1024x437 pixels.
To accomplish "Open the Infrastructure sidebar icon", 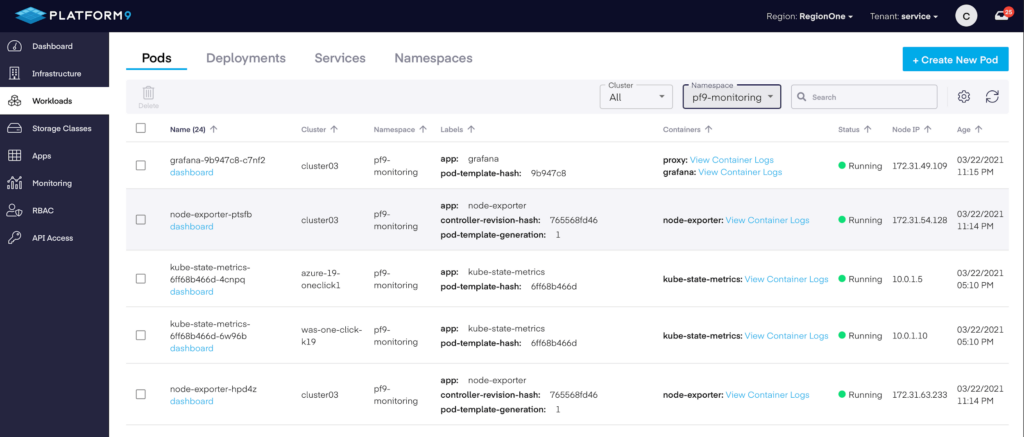I will (x=14, y=74).
